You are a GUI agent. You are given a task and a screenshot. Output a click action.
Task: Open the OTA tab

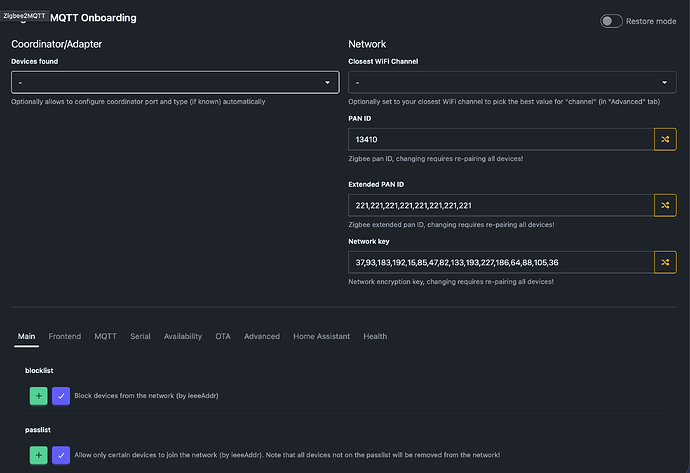coord(223,336)
